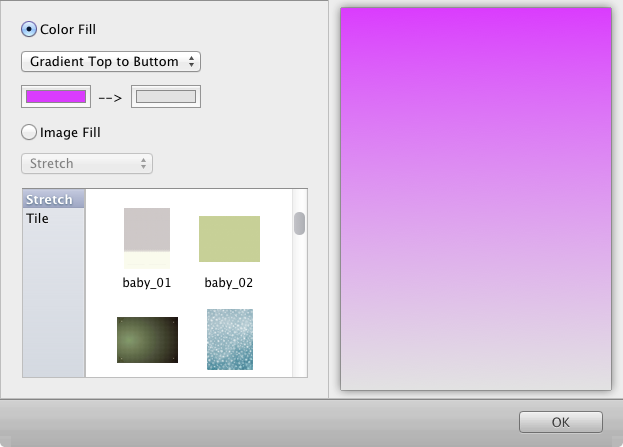
Task: Select Tile in the fill mode list
Action: 38,218
